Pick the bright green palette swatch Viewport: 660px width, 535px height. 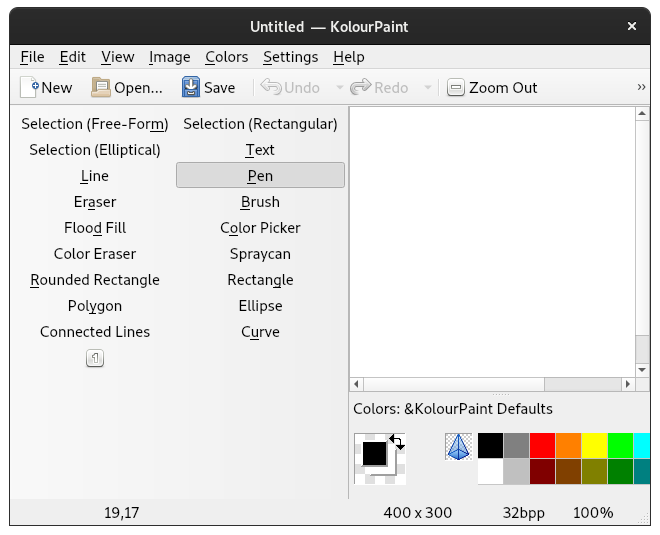[621, 445]
